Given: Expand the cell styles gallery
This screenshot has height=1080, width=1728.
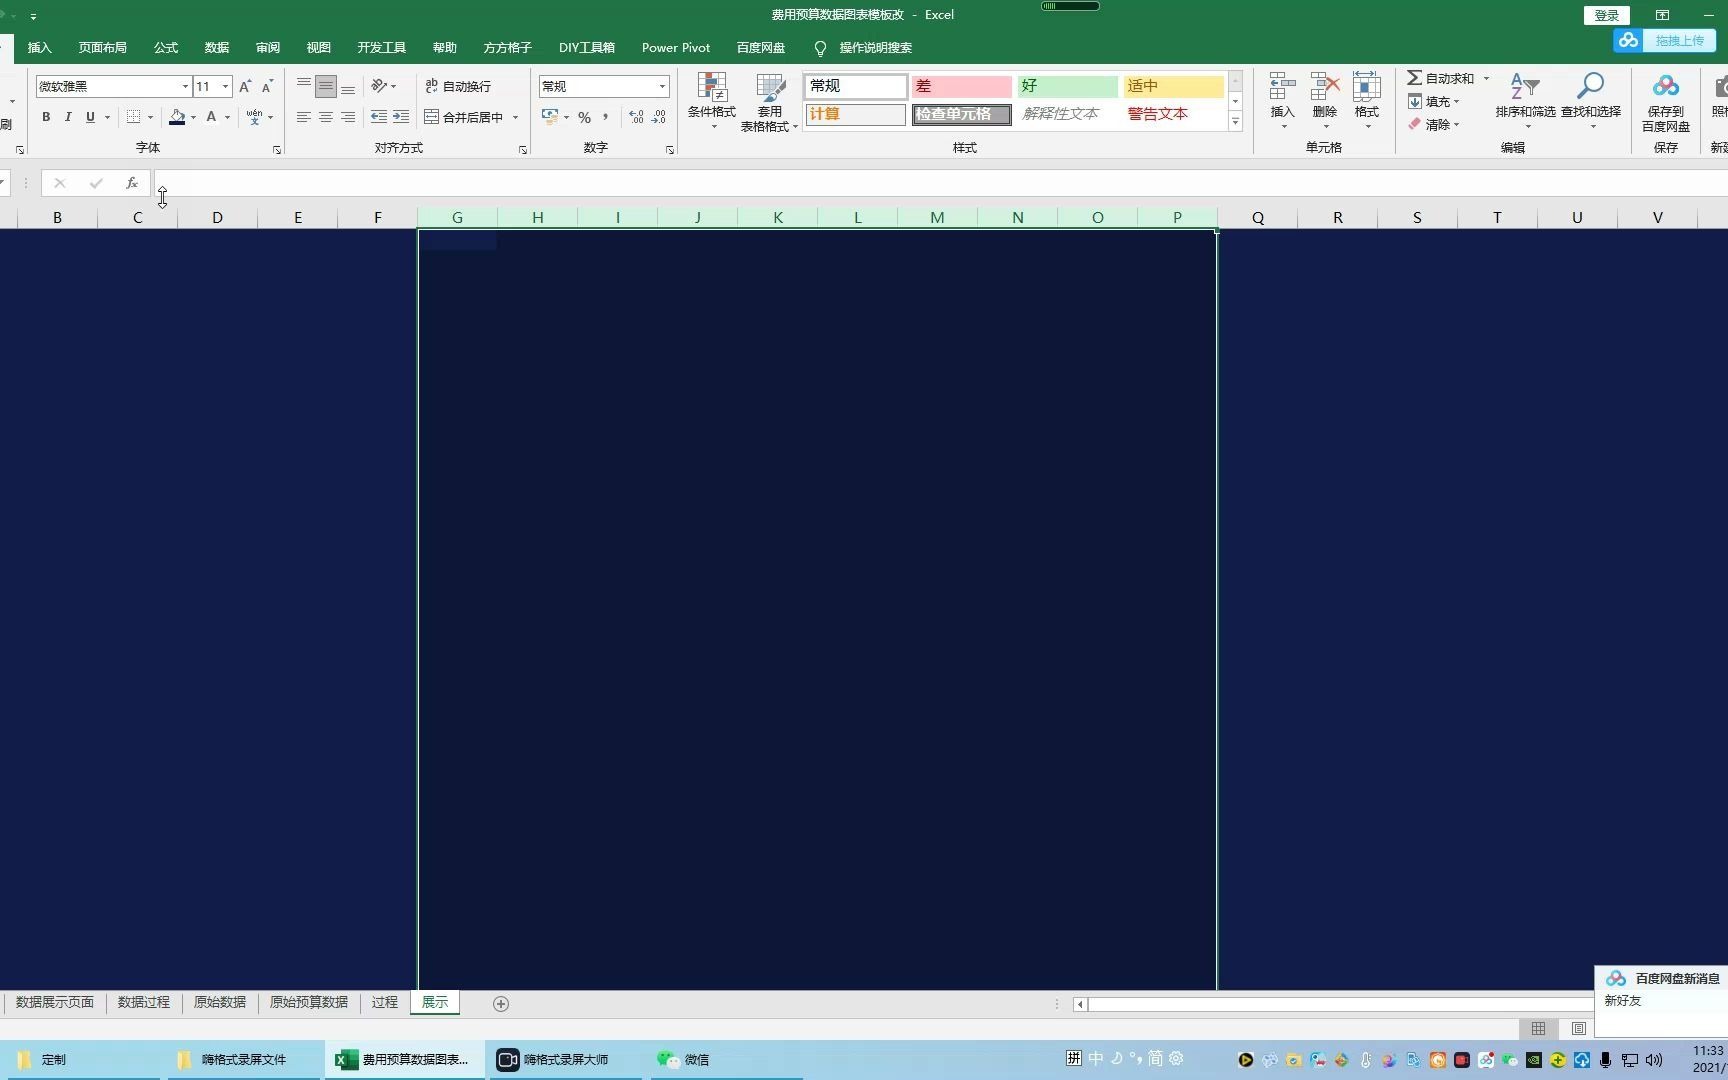Looking at the screenshot, I should click(x=1235, y=122).
